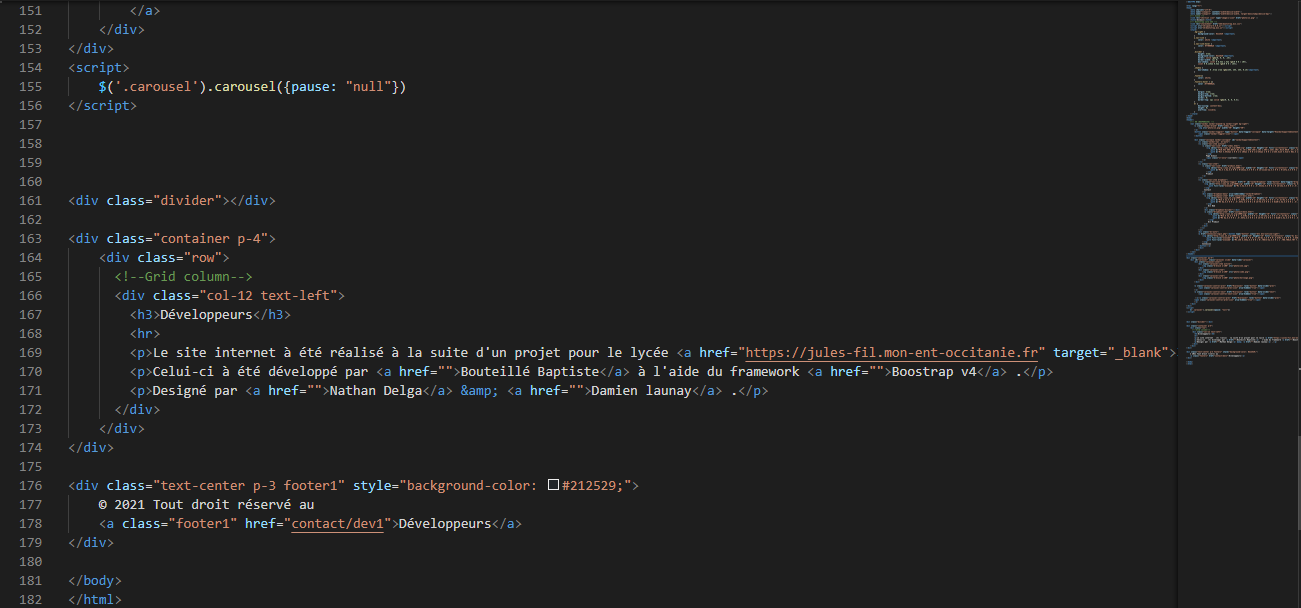Click the "_blank" target attribute value
The image size is (1301, 608).
tap(1139, 353)
